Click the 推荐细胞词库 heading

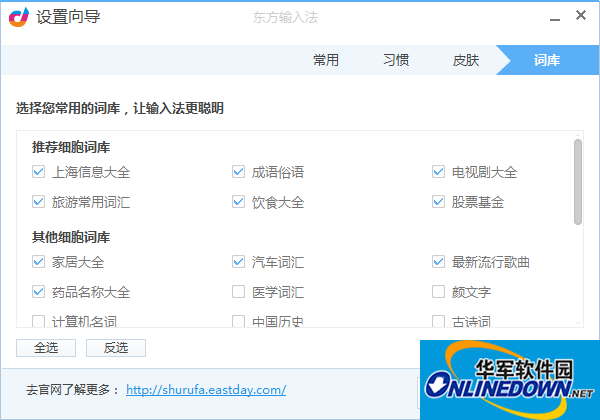coord(71,147)
